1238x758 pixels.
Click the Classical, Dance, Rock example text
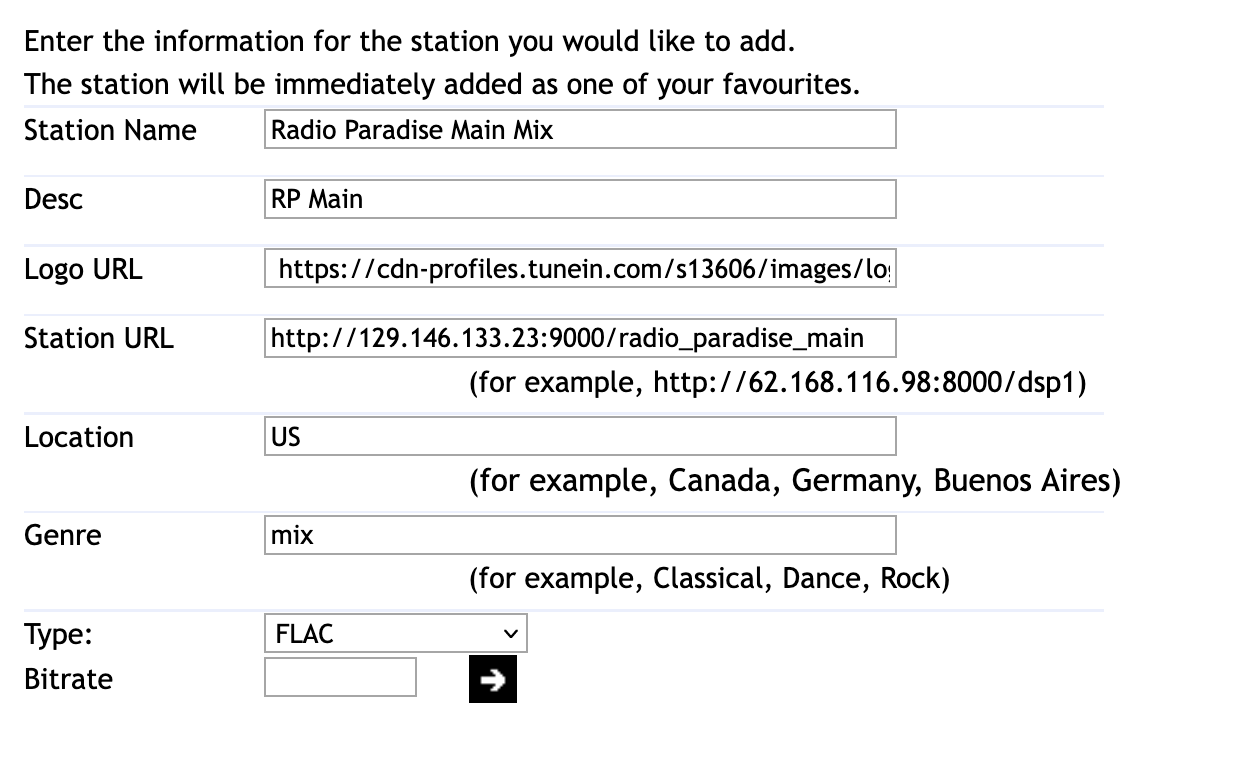[709, 579]
